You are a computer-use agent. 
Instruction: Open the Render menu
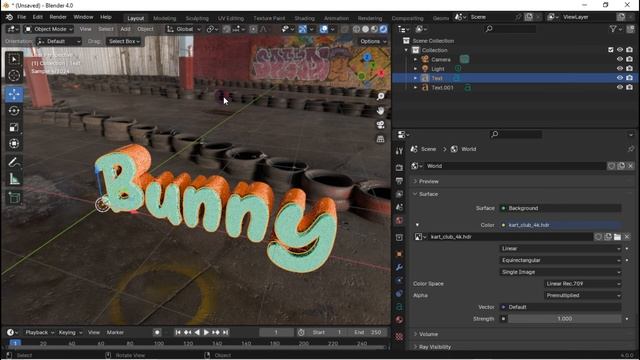click(x=58, y=17)
